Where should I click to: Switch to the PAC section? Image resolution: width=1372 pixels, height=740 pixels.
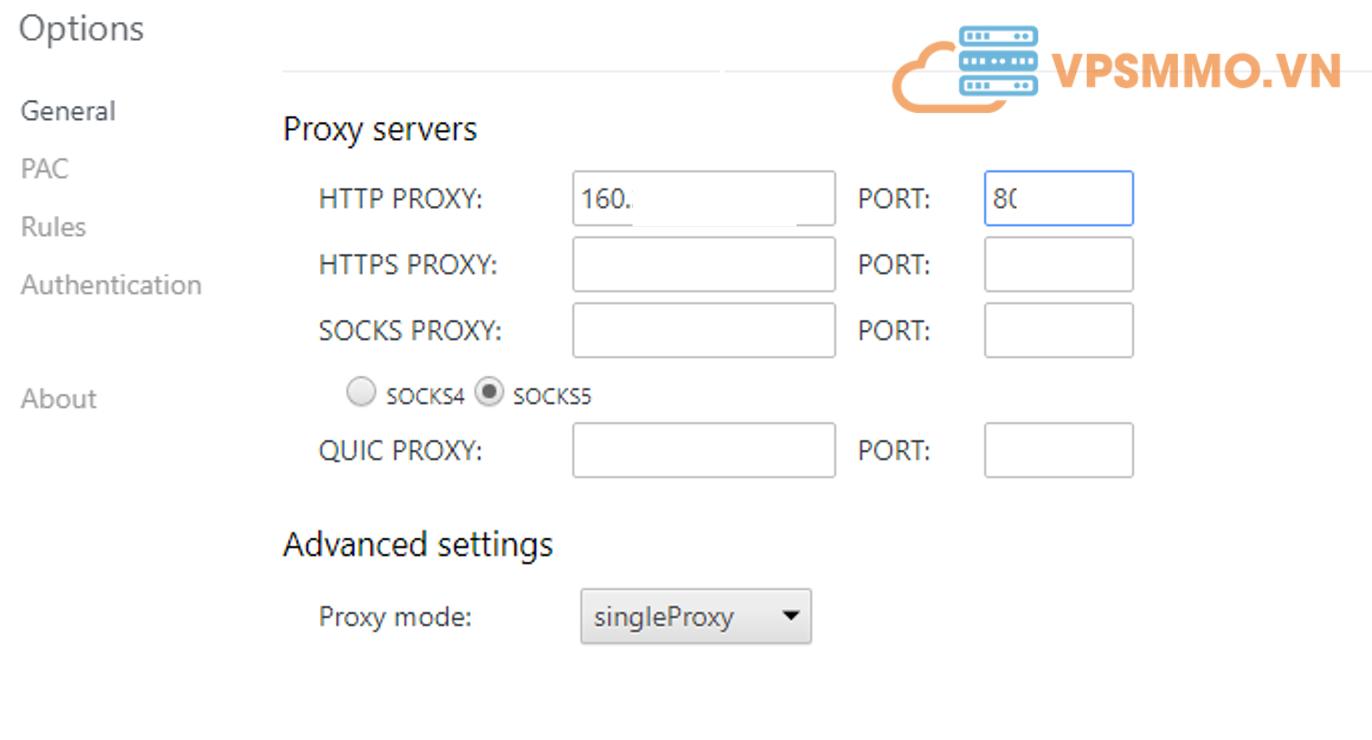click(x=45, y=169)
